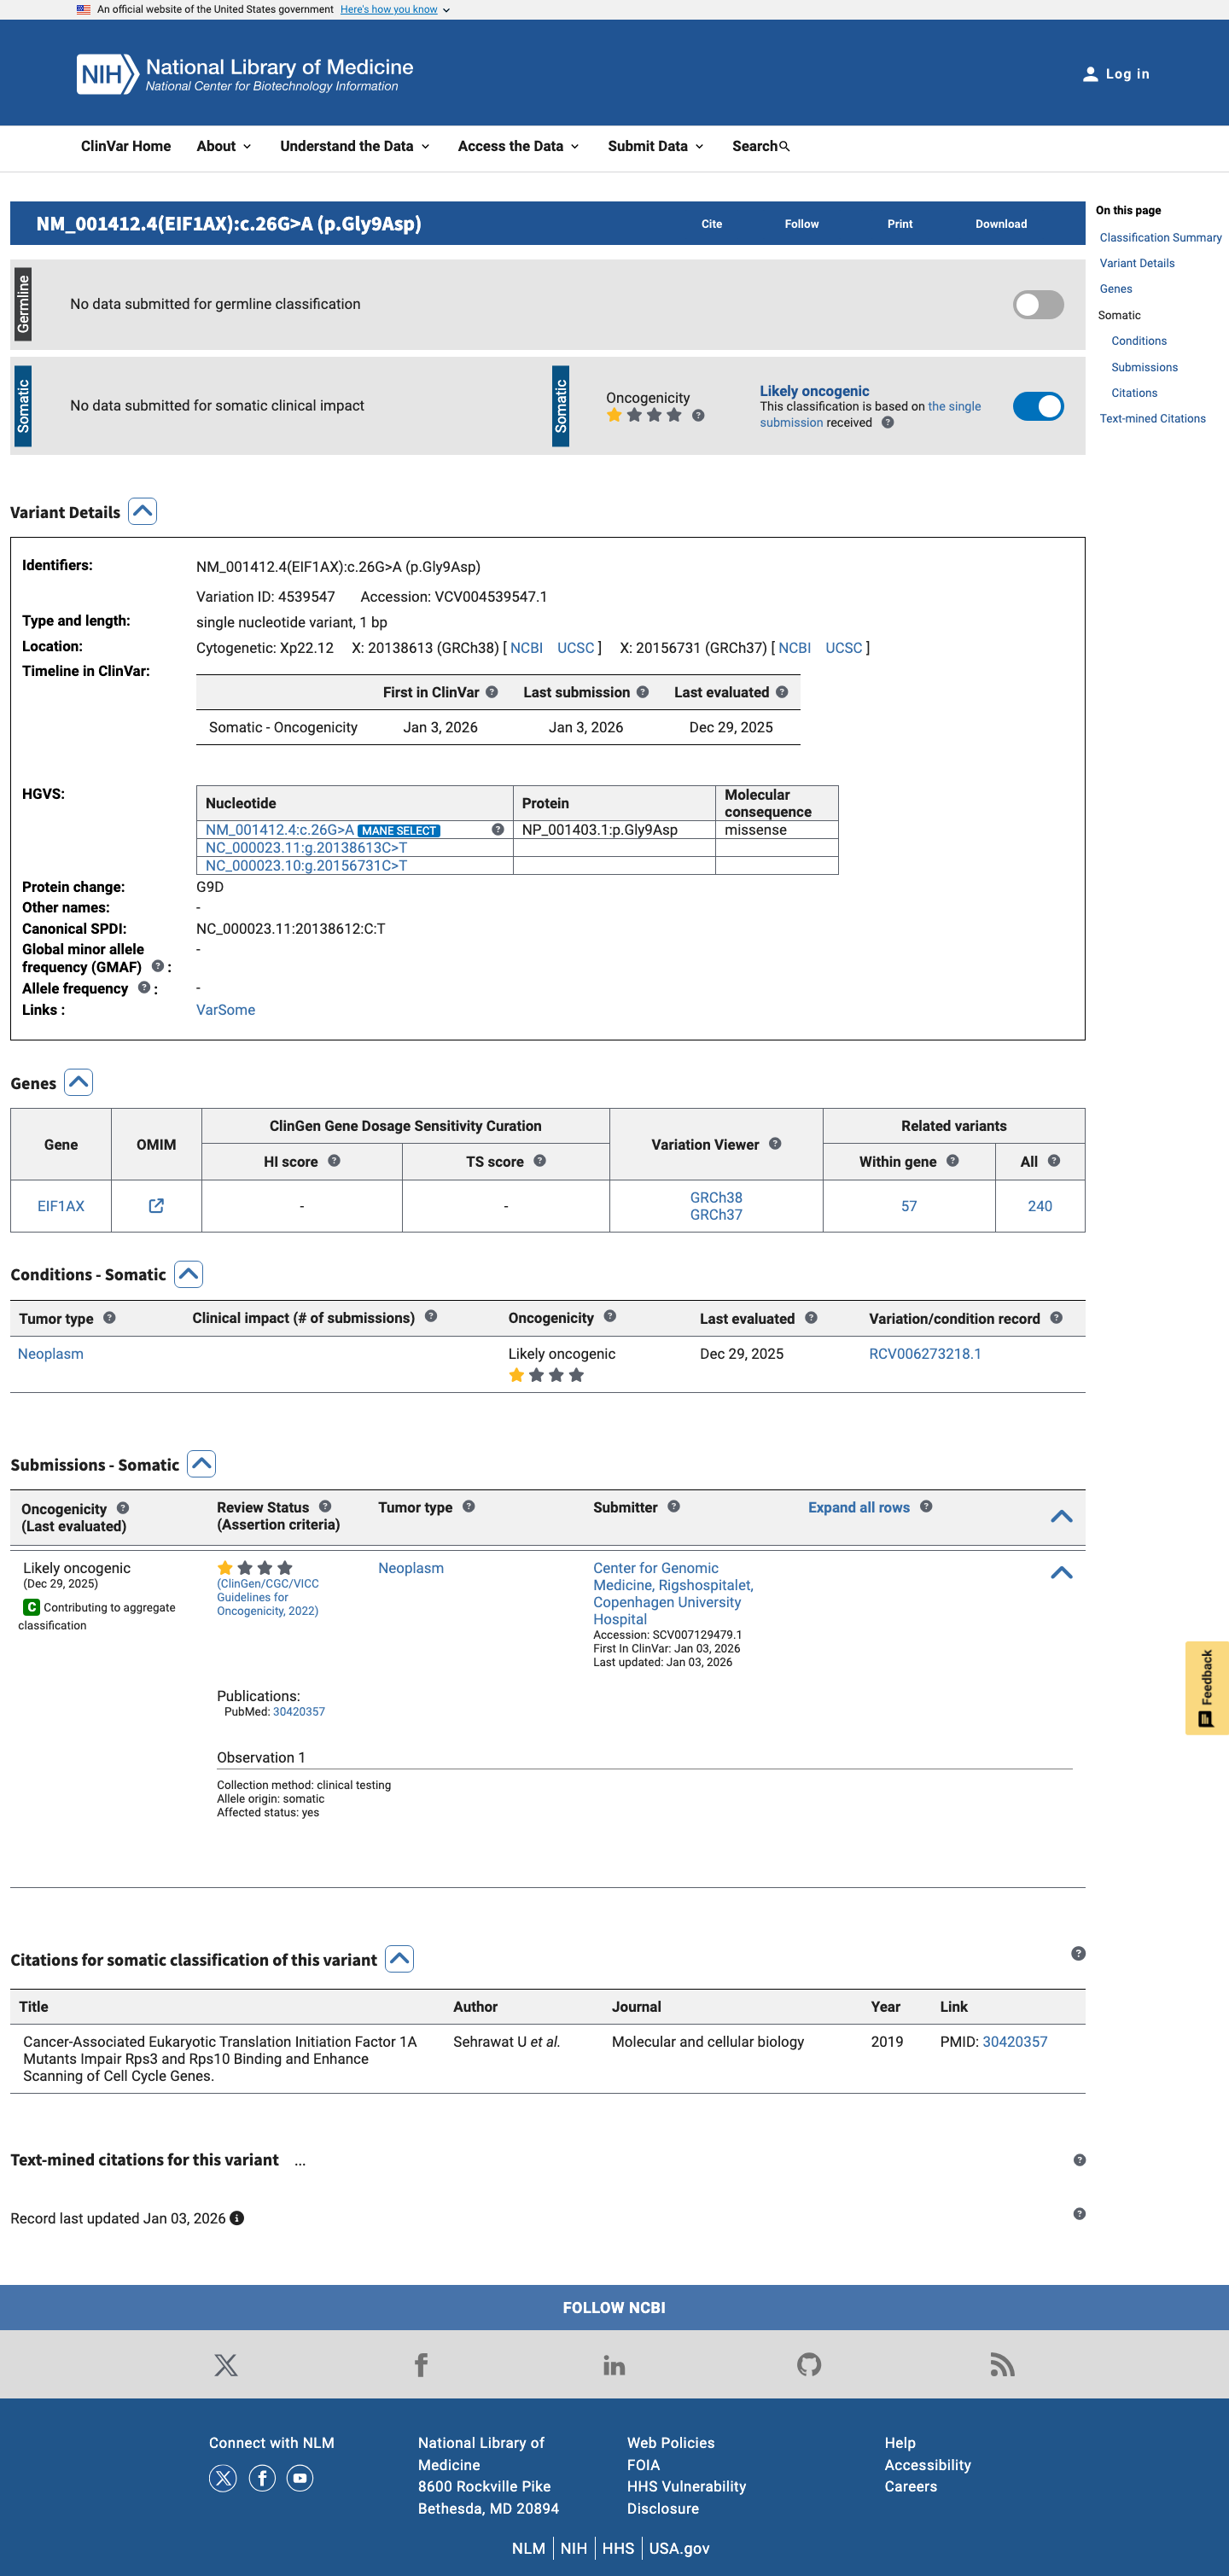Open help icon for Clinical impact submissions
The height and width of the screenshot is (2576, 1229).
(431, 1317)
